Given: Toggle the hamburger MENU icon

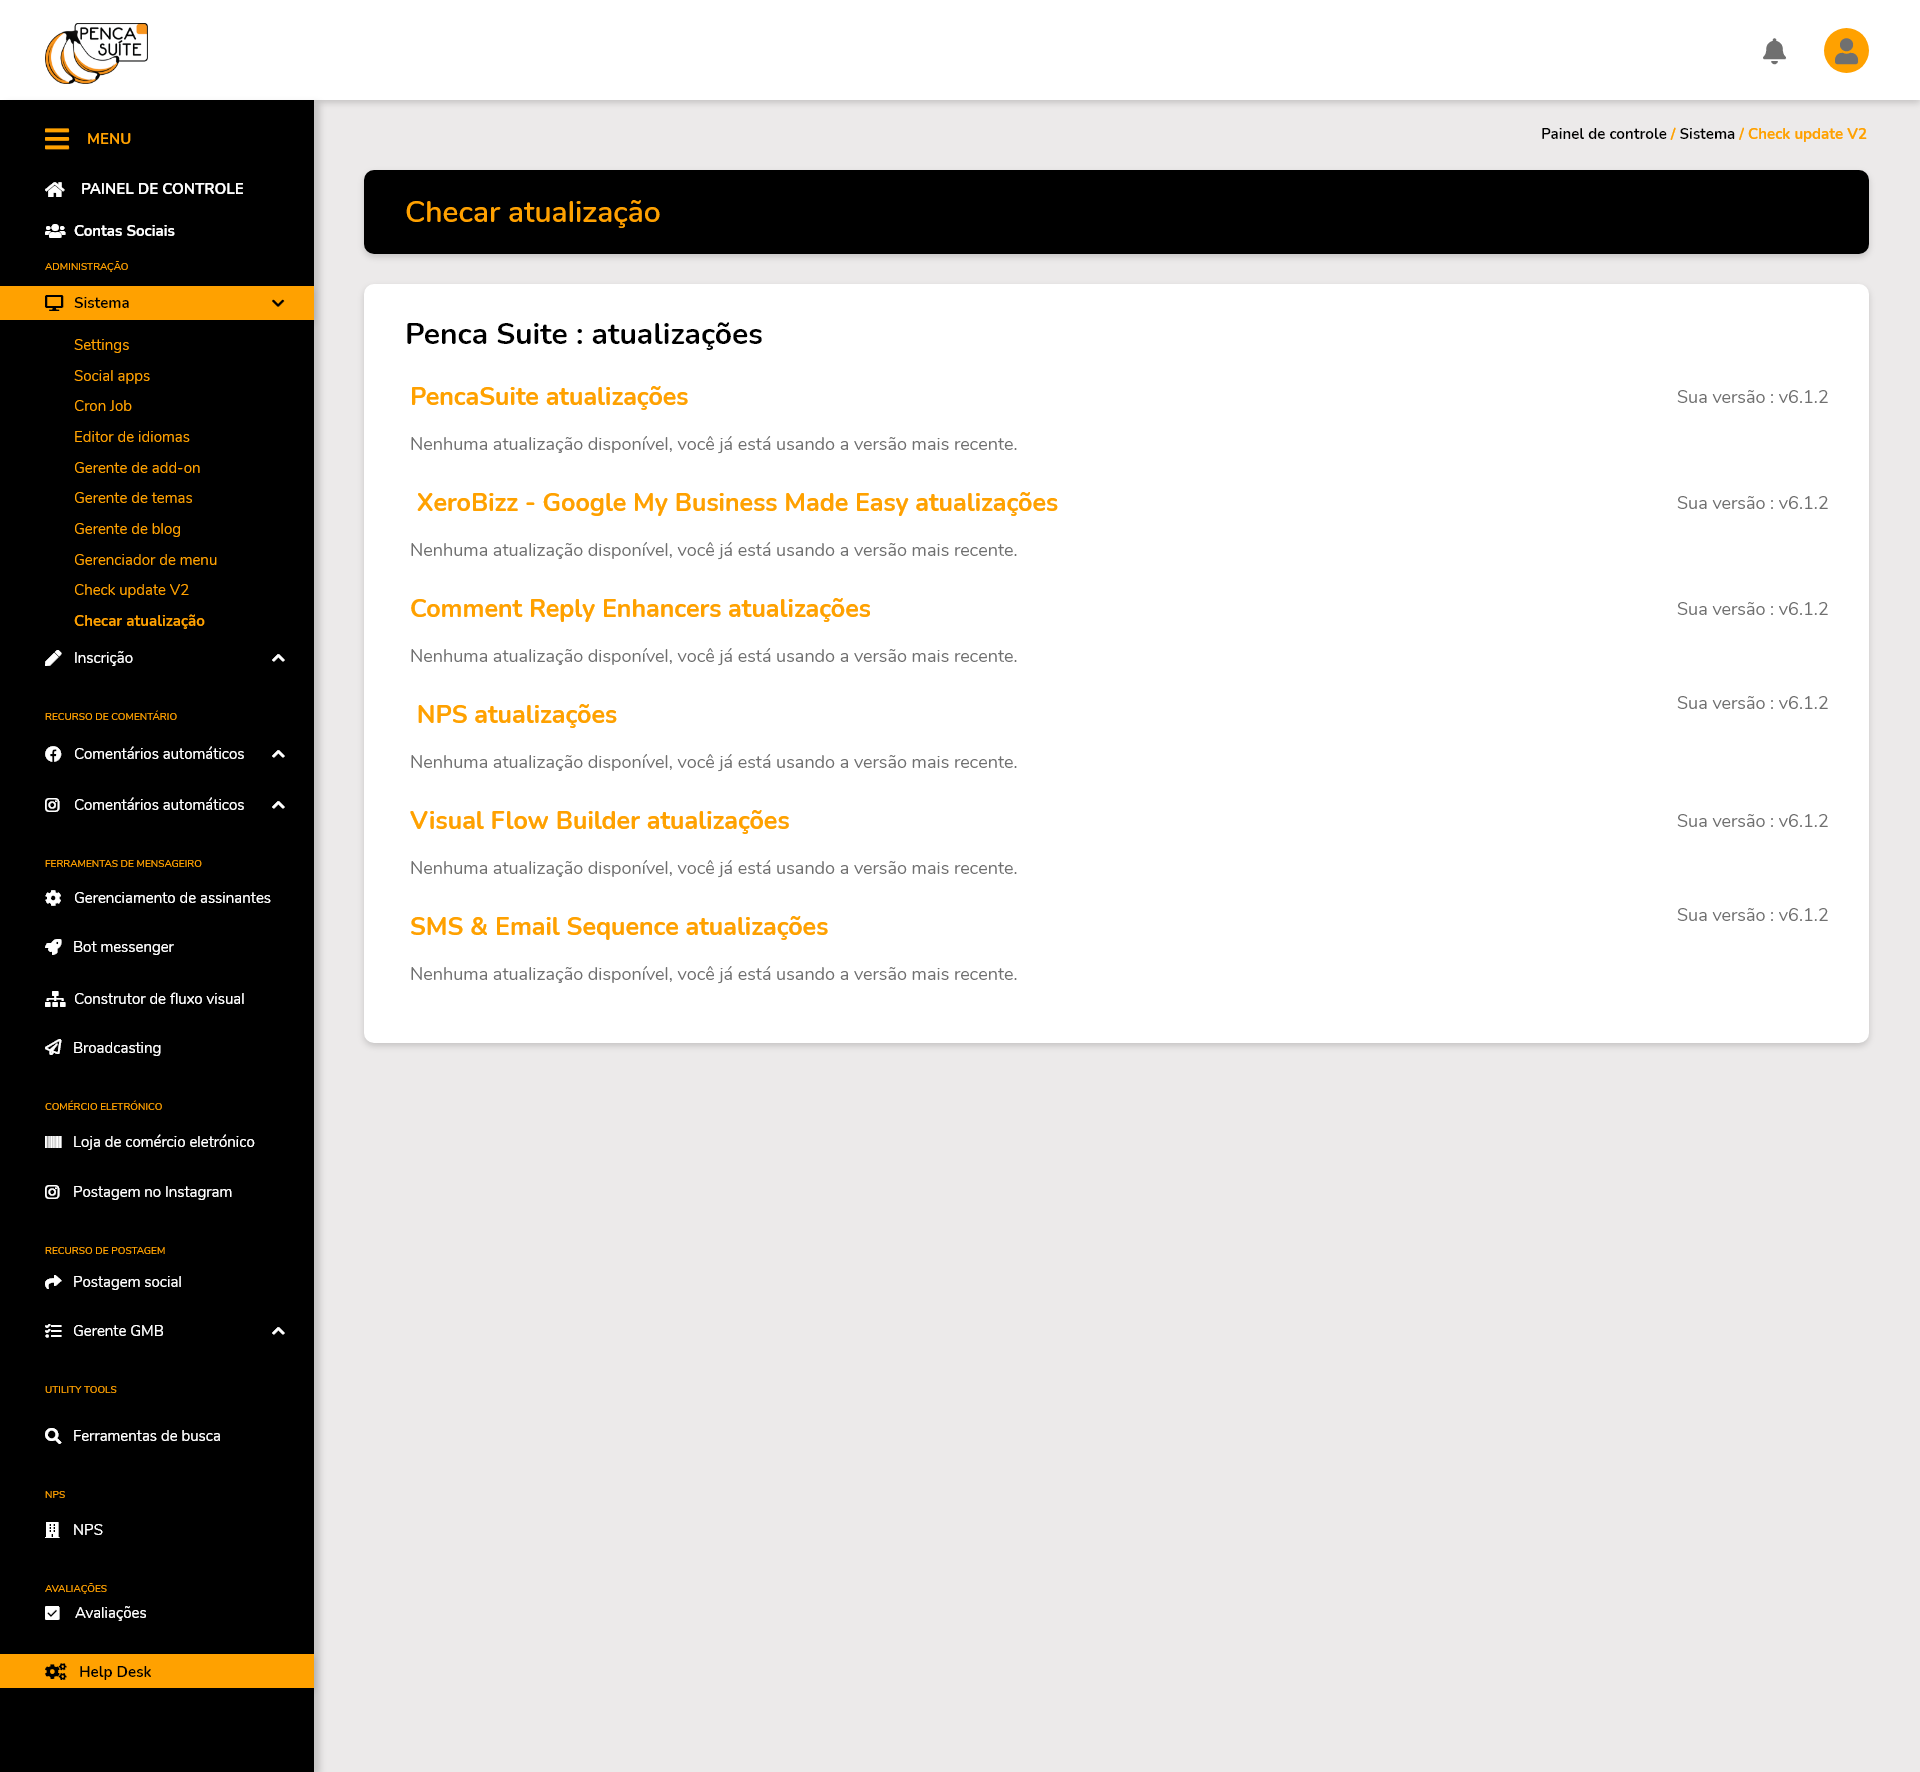Looking at the screenshot, I should click(57, 139).
